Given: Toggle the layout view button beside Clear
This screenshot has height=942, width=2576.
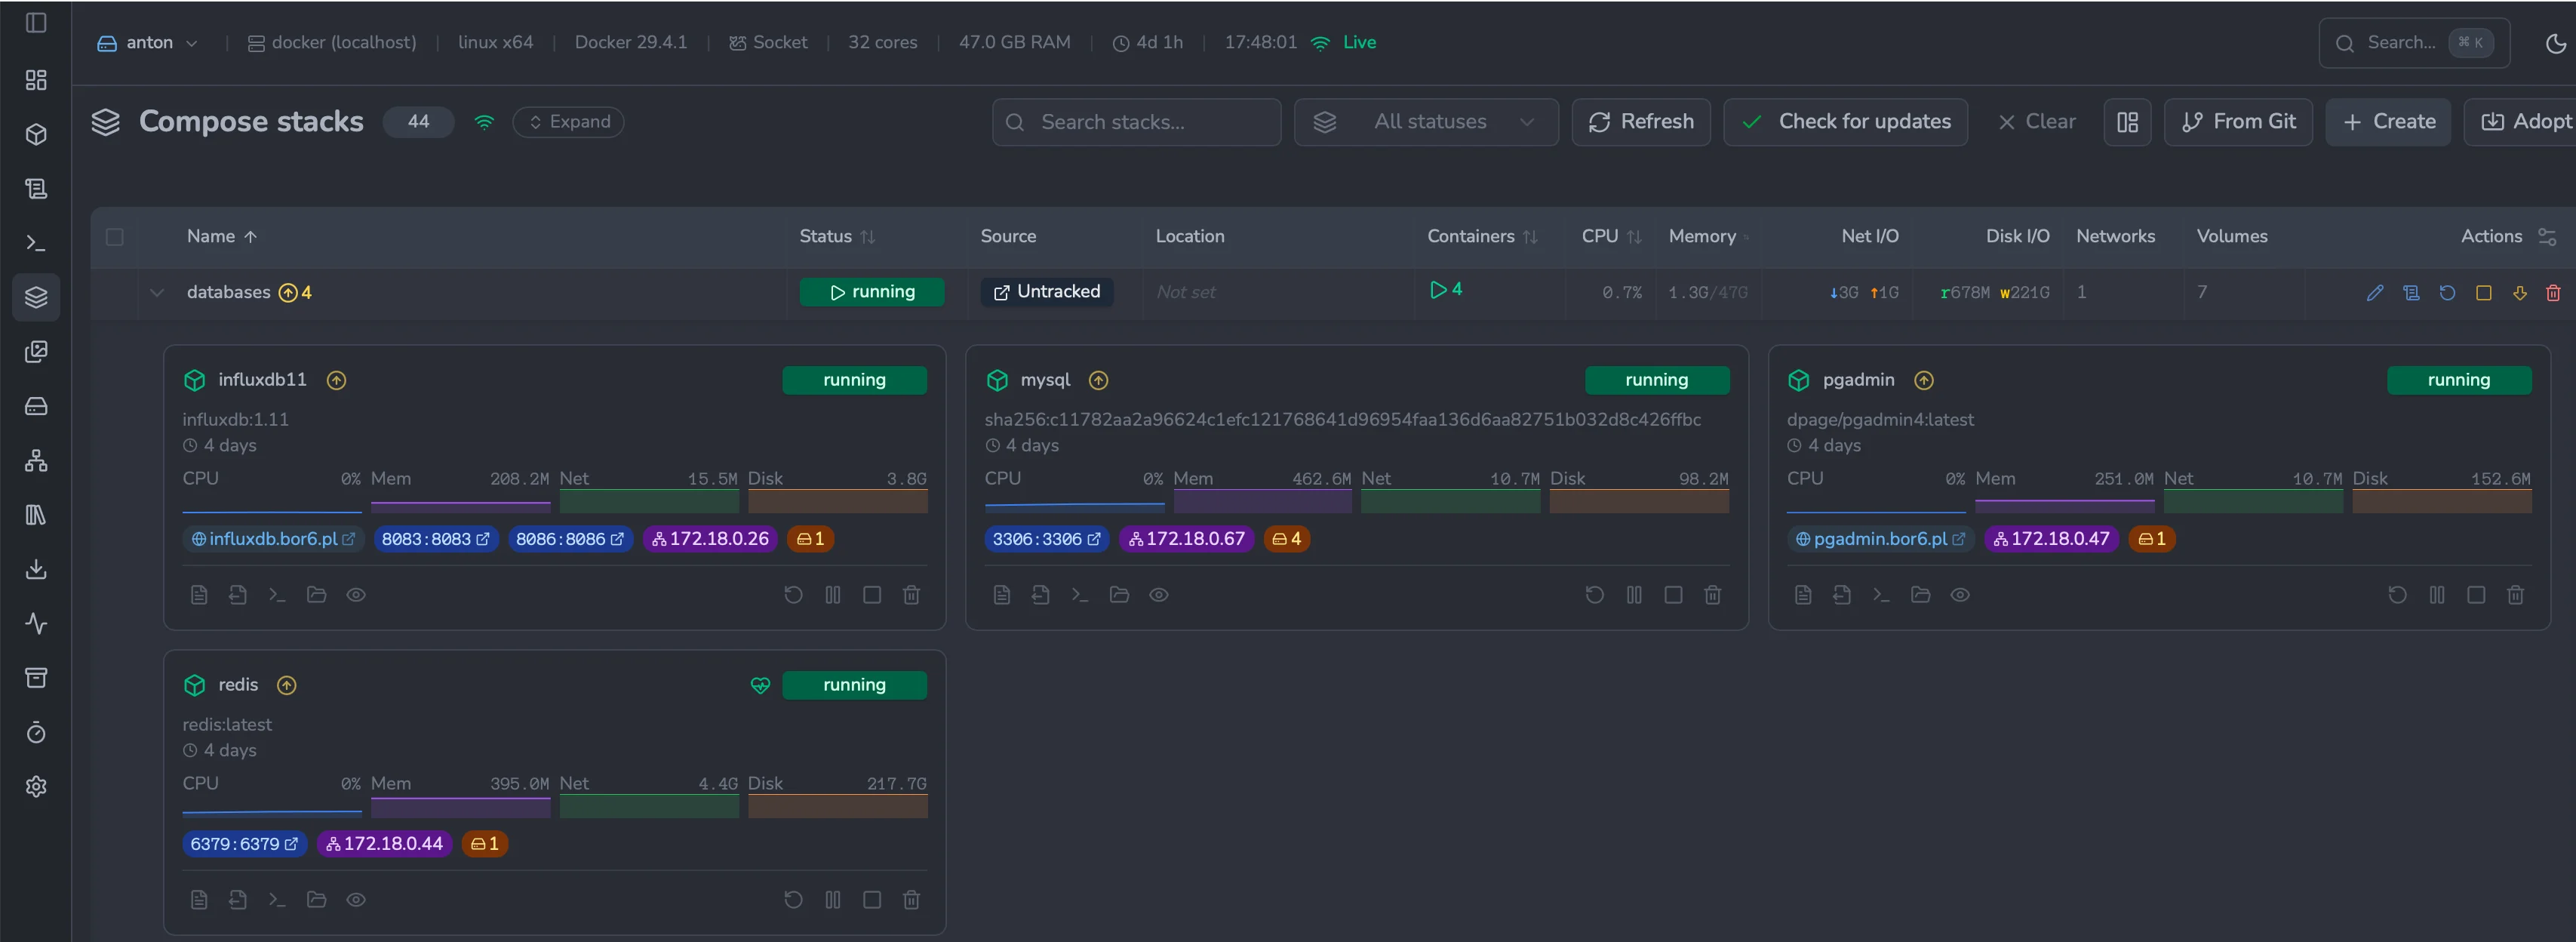Looking at the screenshot, I should point(2127,122).
